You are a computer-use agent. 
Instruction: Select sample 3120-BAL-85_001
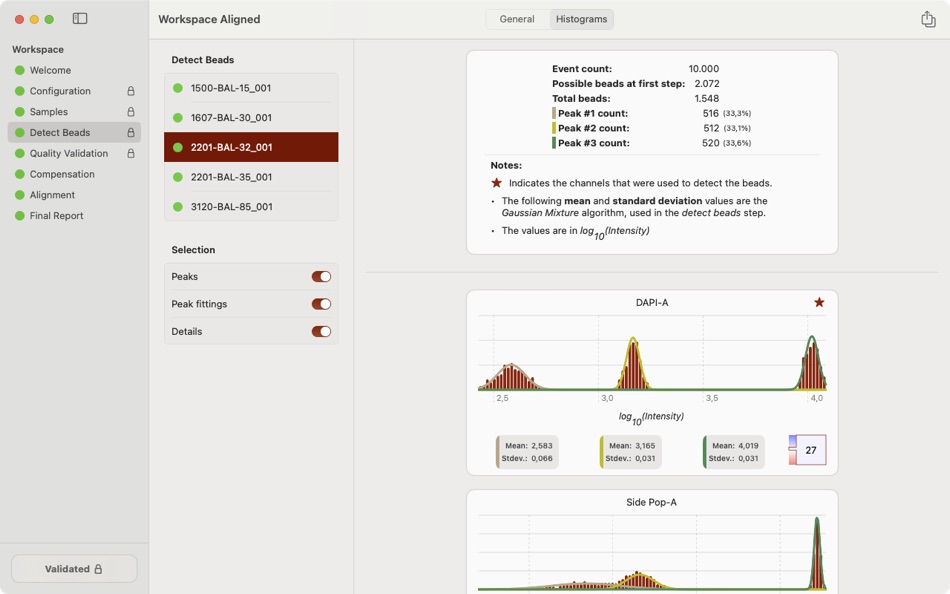[x=251, y=207]
